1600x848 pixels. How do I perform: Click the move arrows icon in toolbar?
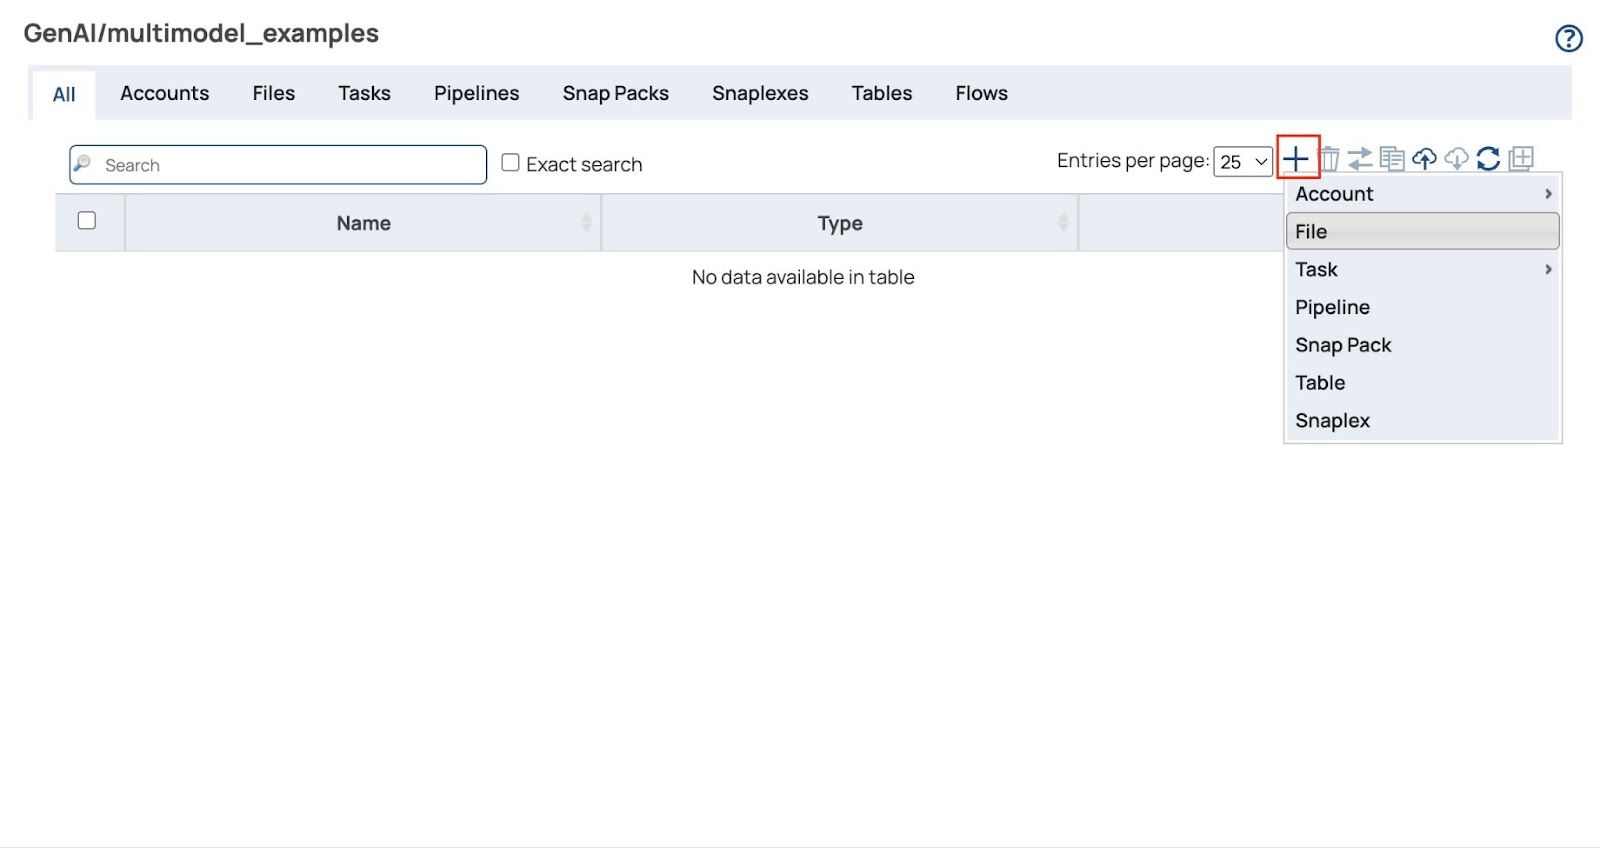tap(1360, 158)
